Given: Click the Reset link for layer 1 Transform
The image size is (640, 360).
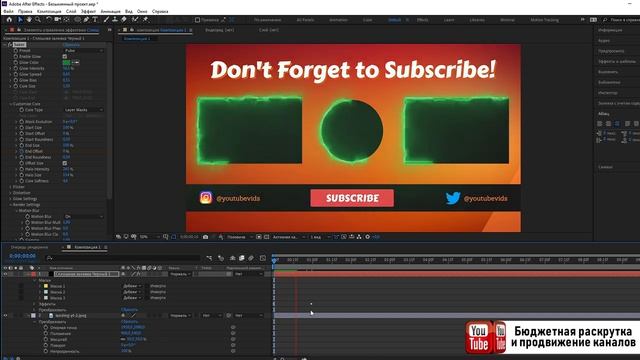Looking at the screenshot, I should point(129,310).
